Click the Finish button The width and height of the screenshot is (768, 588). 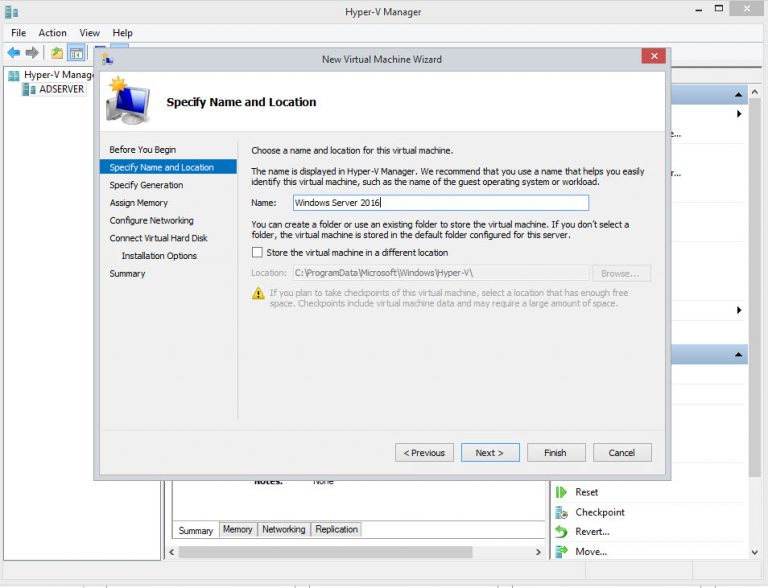click(x=556, y=453)
